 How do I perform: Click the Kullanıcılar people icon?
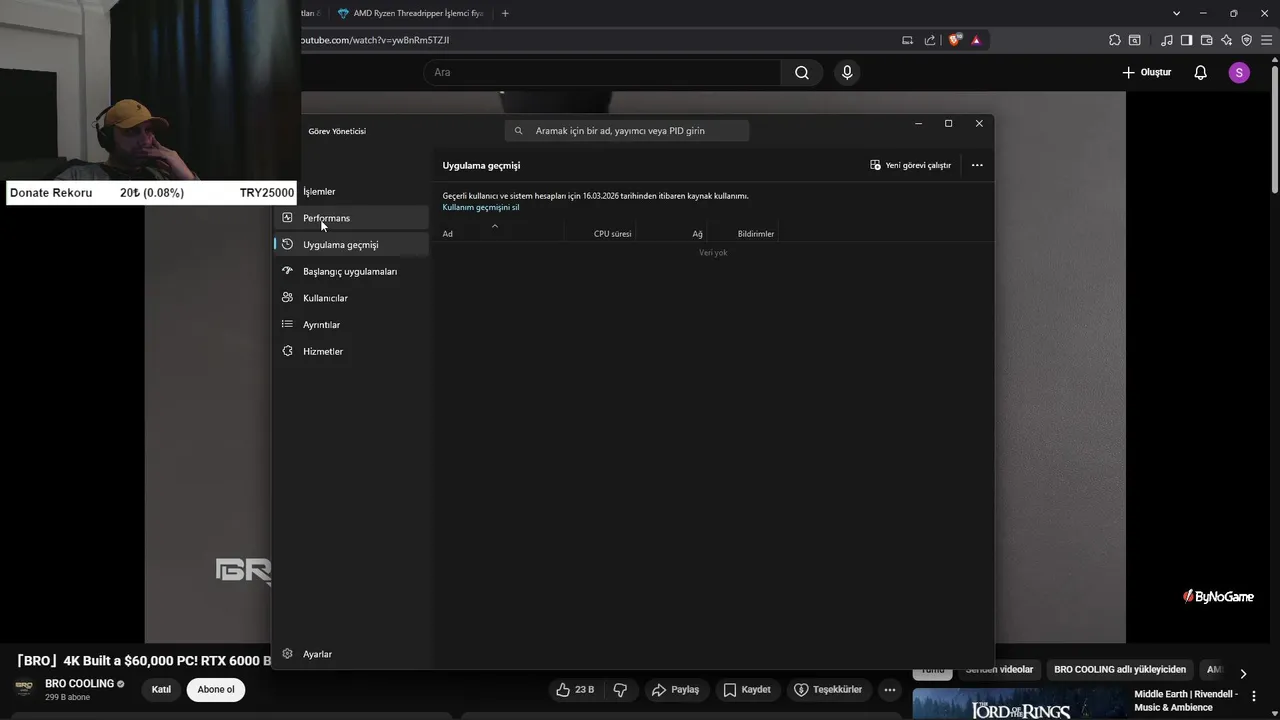287,298
